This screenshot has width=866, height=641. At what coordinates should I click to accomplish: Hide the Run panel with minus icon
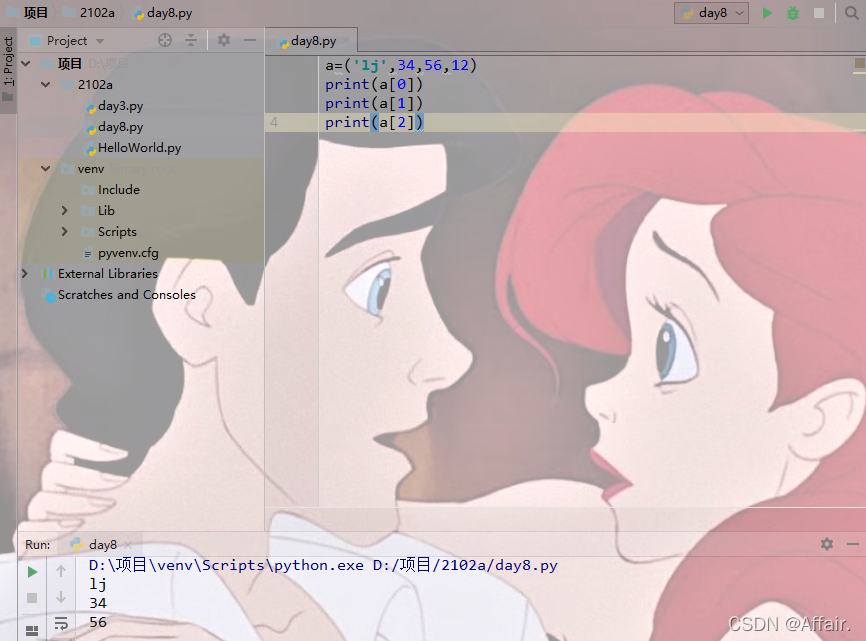853,544
